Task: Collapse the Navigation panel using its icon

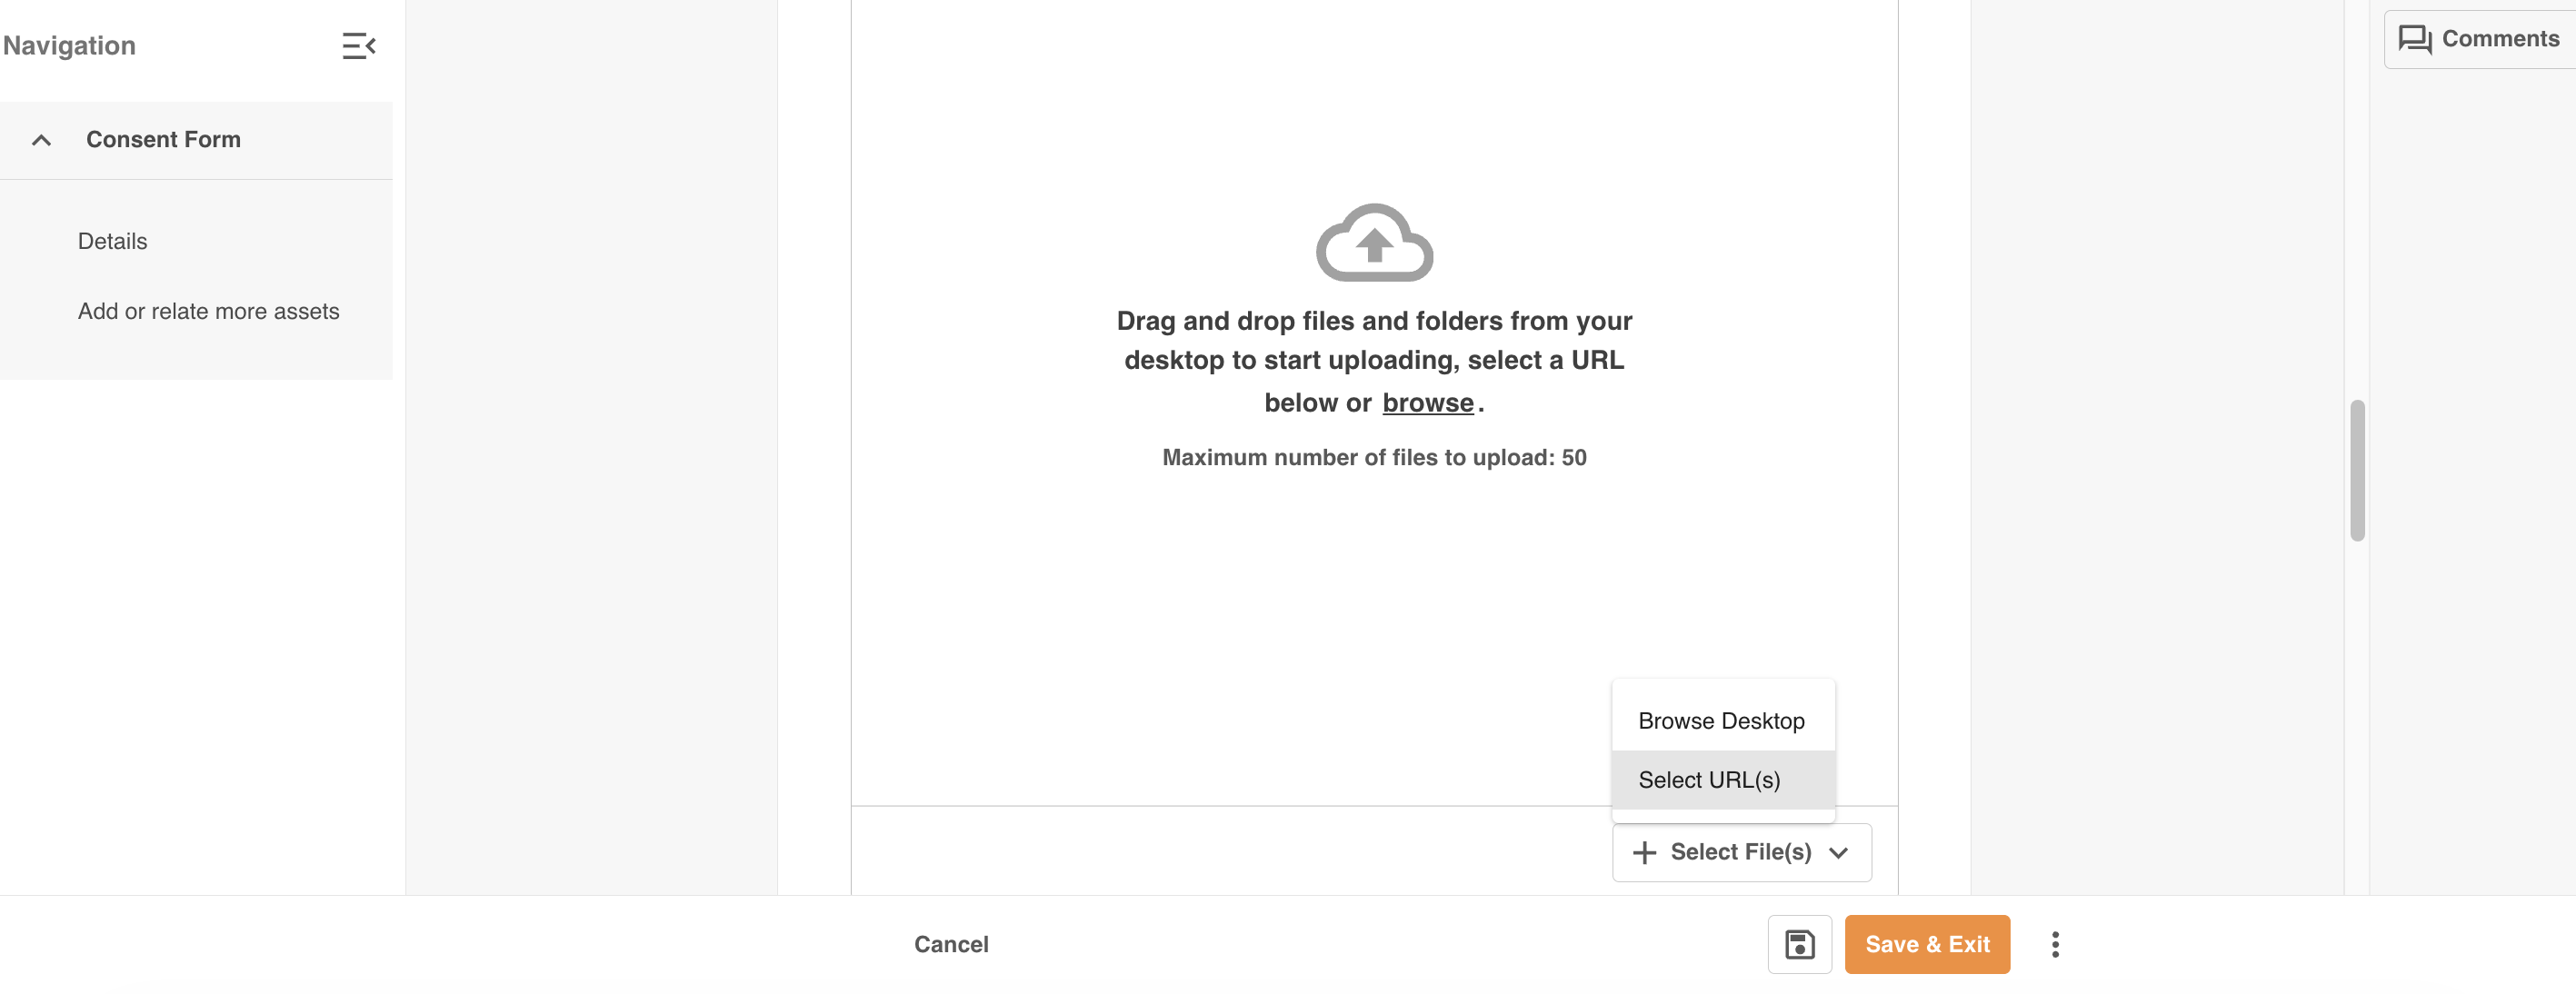Action: [x=358, y=46]
